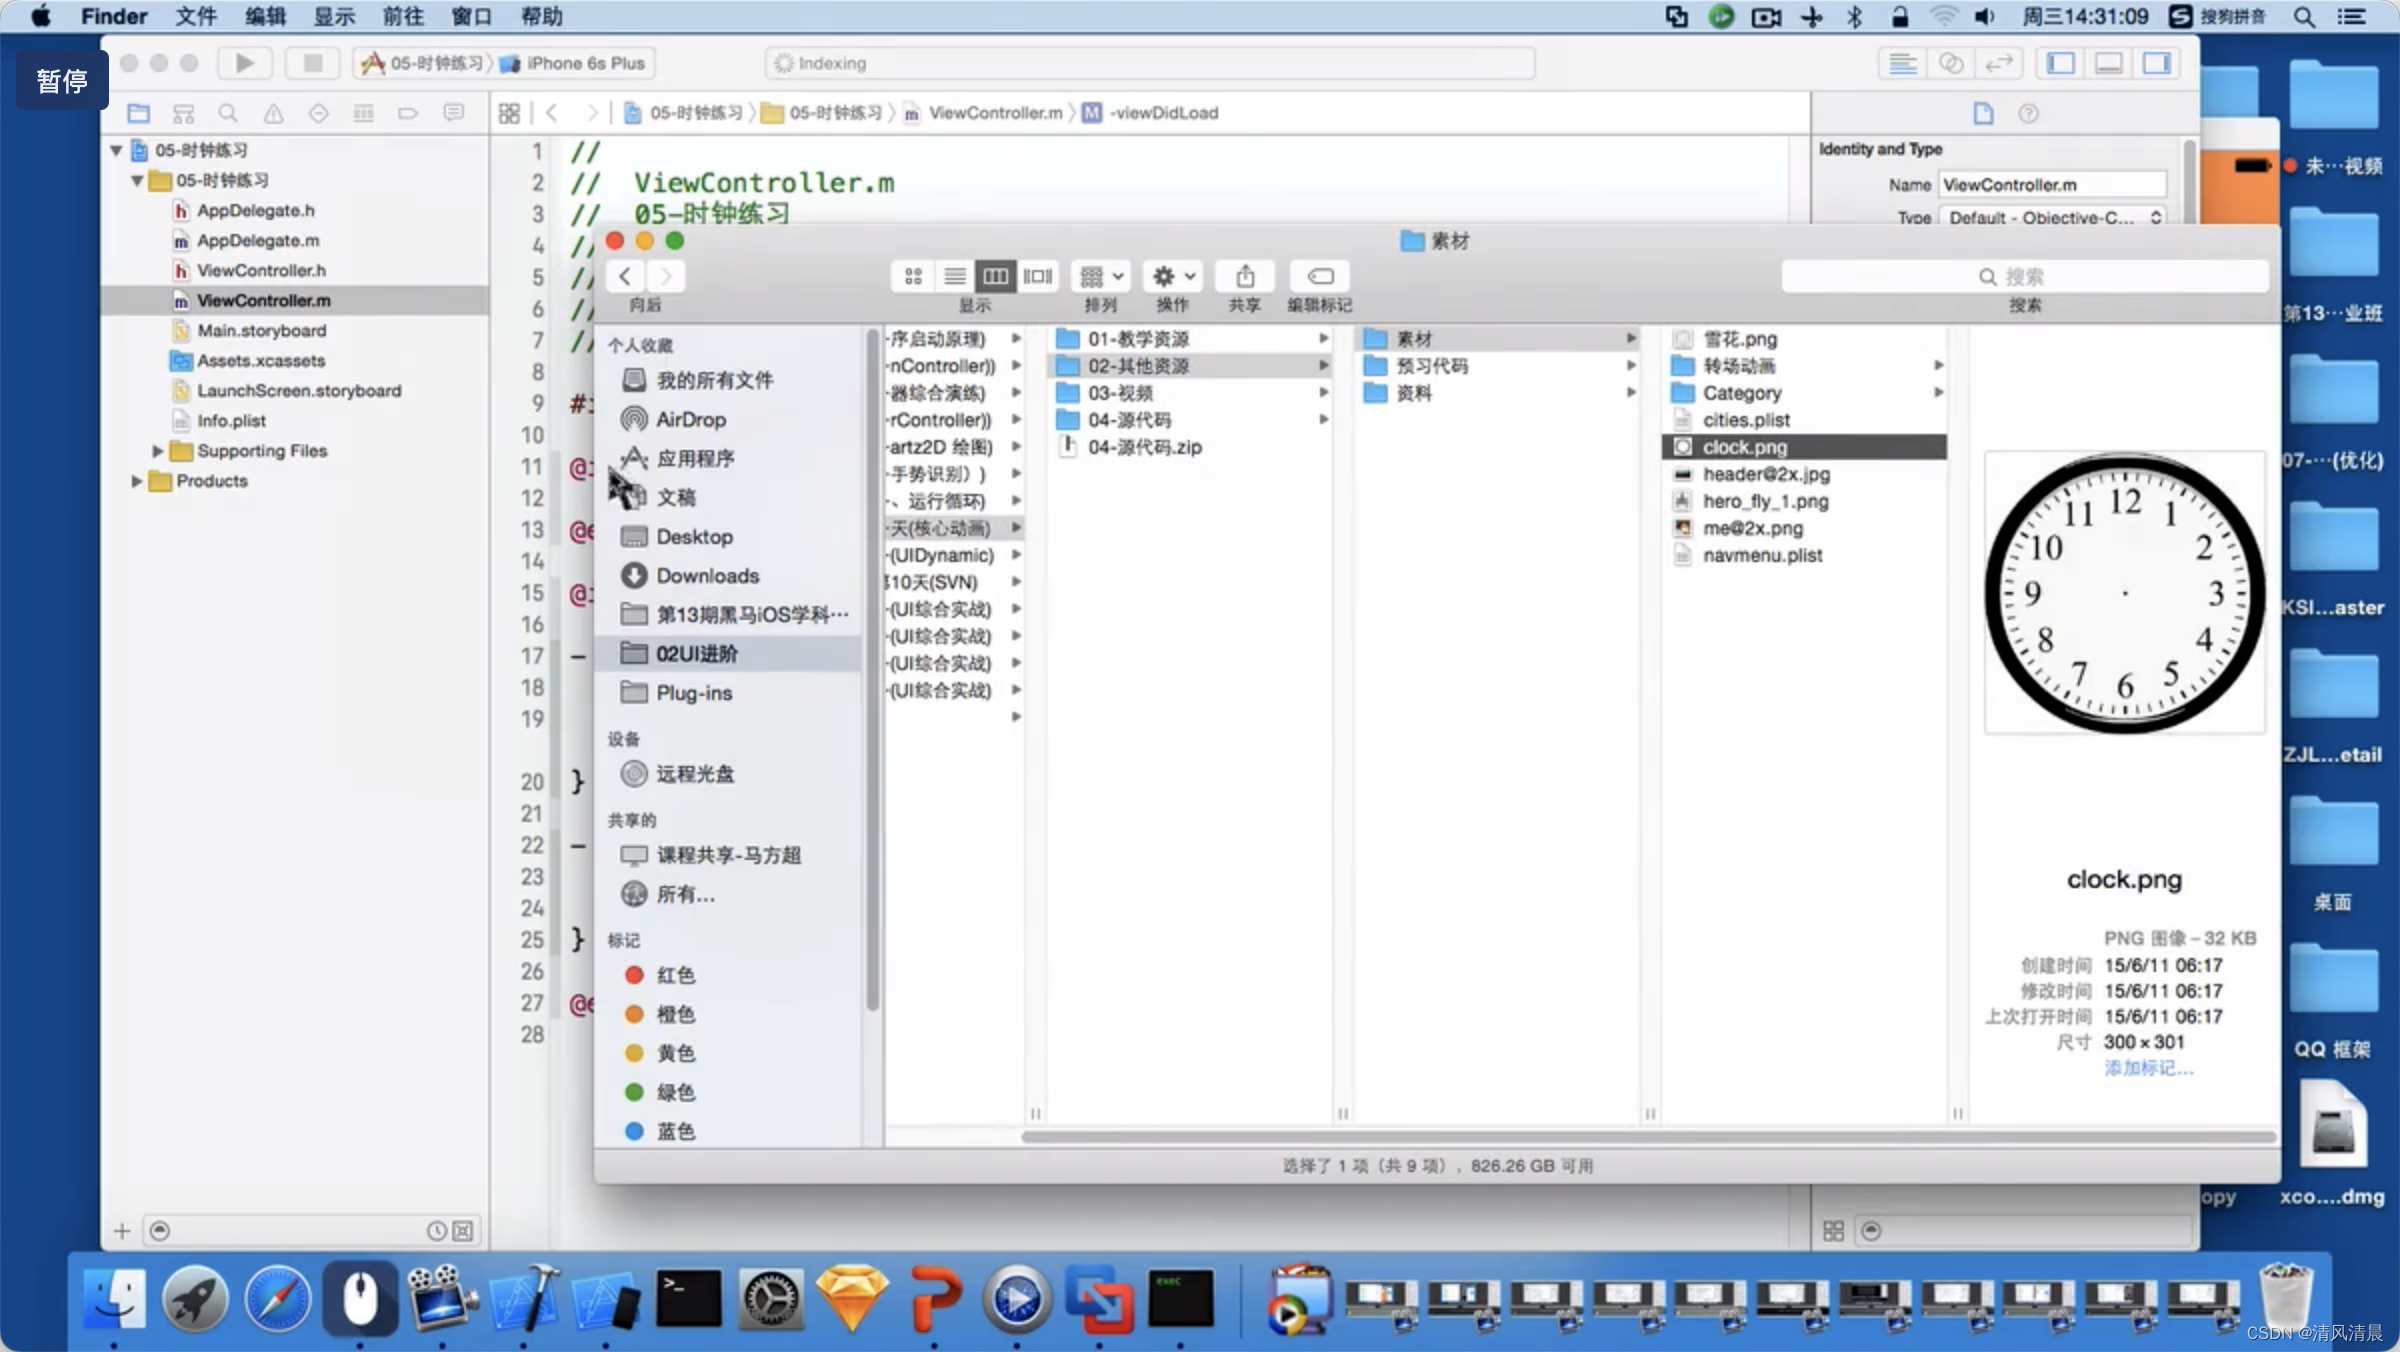Click -viewDidLoad in the Xcode jump bar
This screenshot has width=2400, height=1352.
(x=1152, y=113)
